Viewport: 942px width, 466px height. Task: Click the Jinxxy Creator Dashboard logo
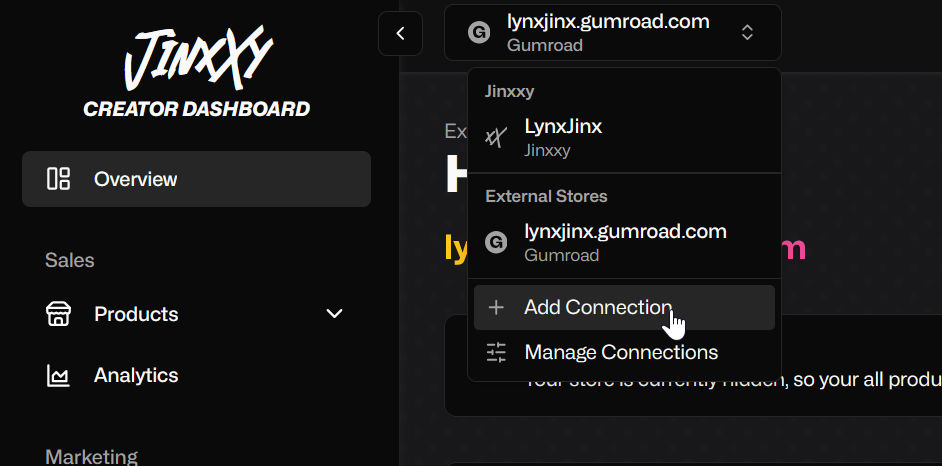(x=196, y=70)
